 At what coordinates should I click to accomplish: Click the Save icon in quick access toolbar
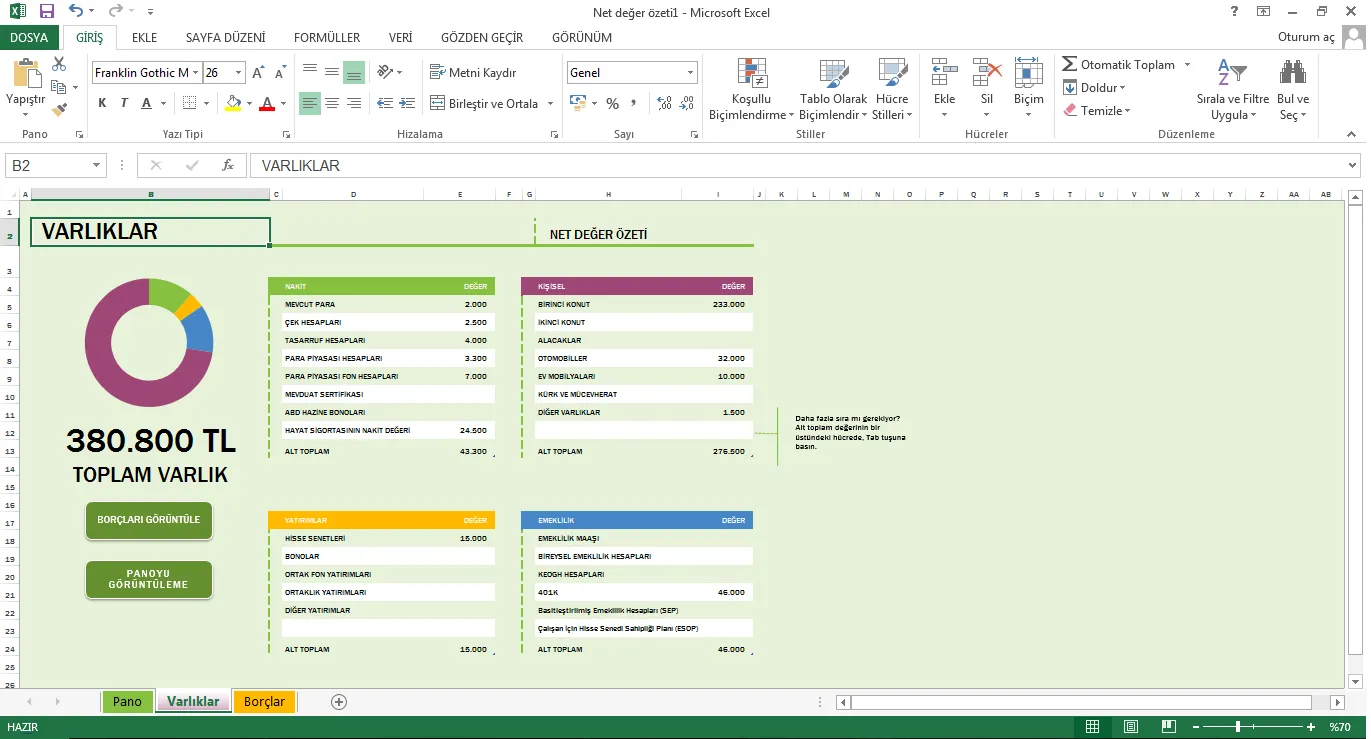47,12
